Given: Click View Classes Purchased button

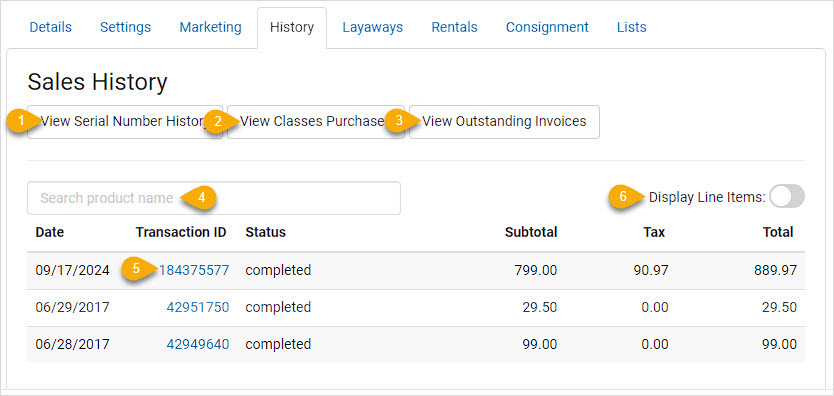Looking at the screenshot, I should pyautogui.click(x=316, y=122).
